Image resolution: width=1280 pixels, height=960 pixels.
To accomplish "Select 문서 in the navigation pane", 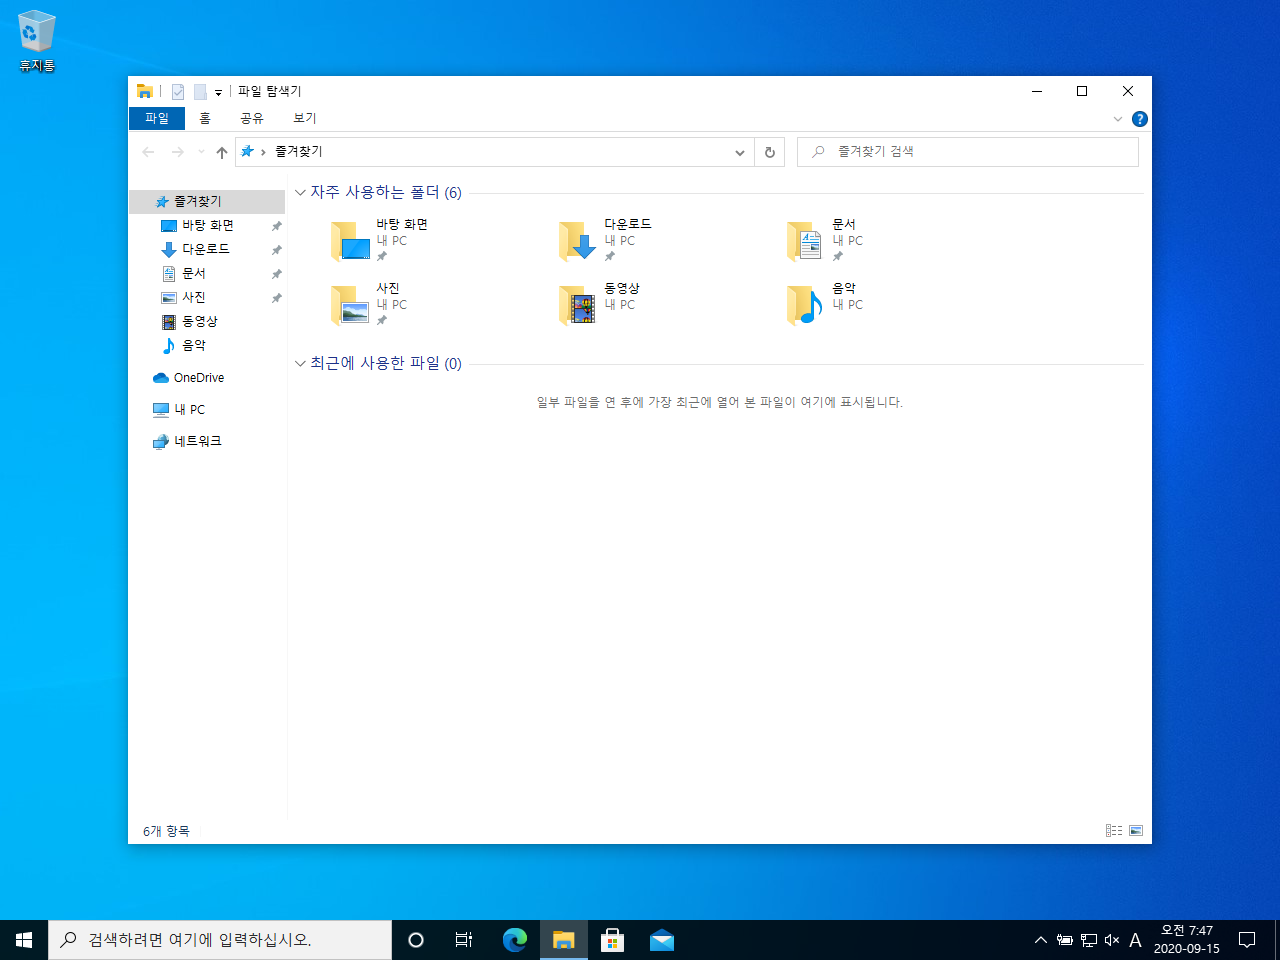I will [x=207, y=273].
